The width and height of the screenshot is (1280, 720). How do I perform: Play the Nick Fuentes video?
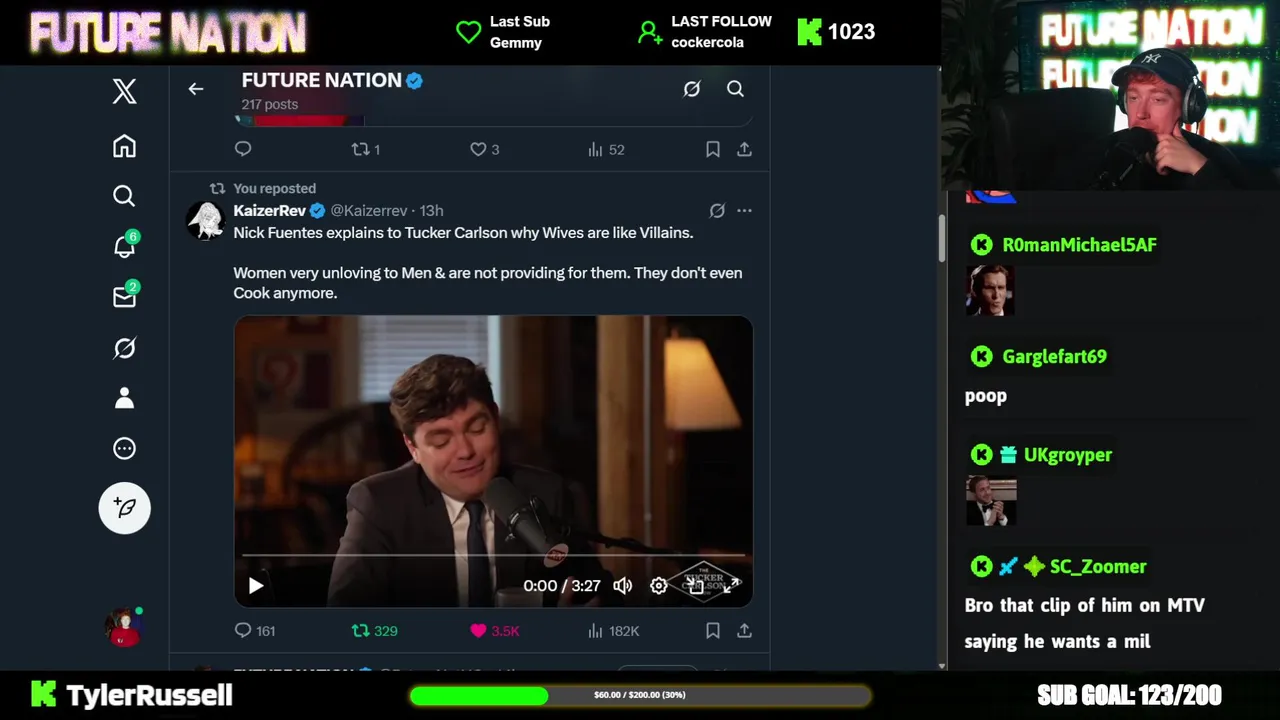pyautogui.click(x=256, y=586)
